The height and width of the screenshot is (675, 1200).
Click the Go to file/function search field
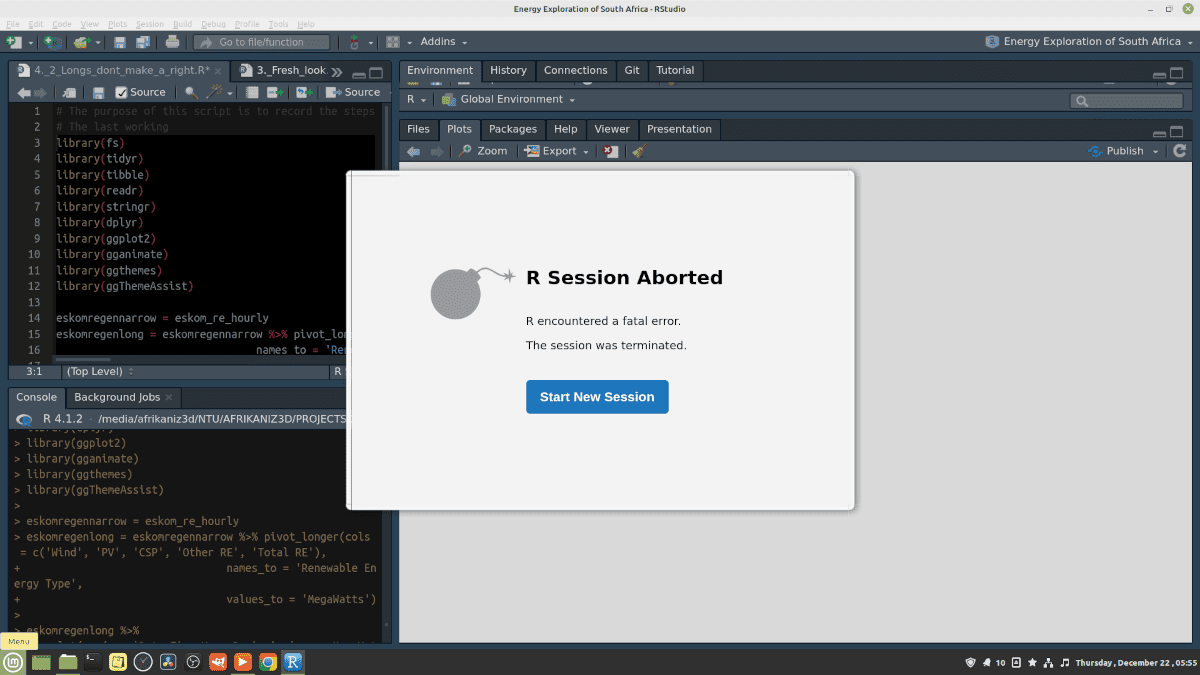point(262,42)
